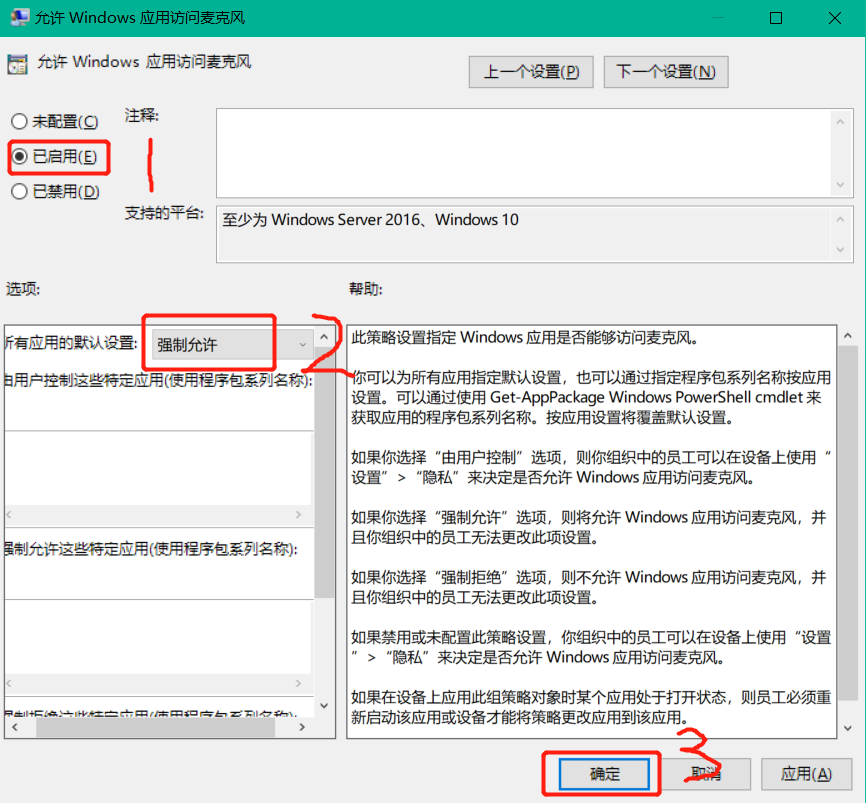Click force-allow list left scroll arrow
This screenshot has width=866, height=803.
point(9,684)
